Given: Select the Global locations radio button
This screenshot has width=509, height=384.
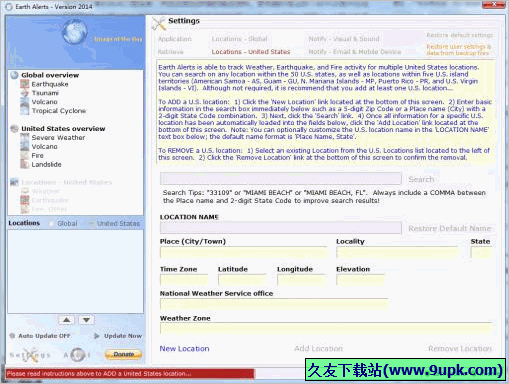Looking at the screenshot, I should 52,223.
